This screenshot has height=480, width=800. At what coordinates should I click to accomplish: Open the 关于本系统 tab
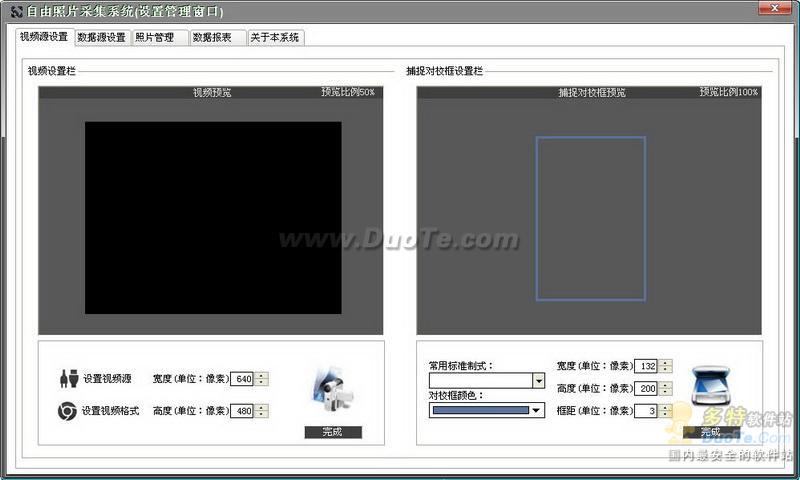[275, 38]
